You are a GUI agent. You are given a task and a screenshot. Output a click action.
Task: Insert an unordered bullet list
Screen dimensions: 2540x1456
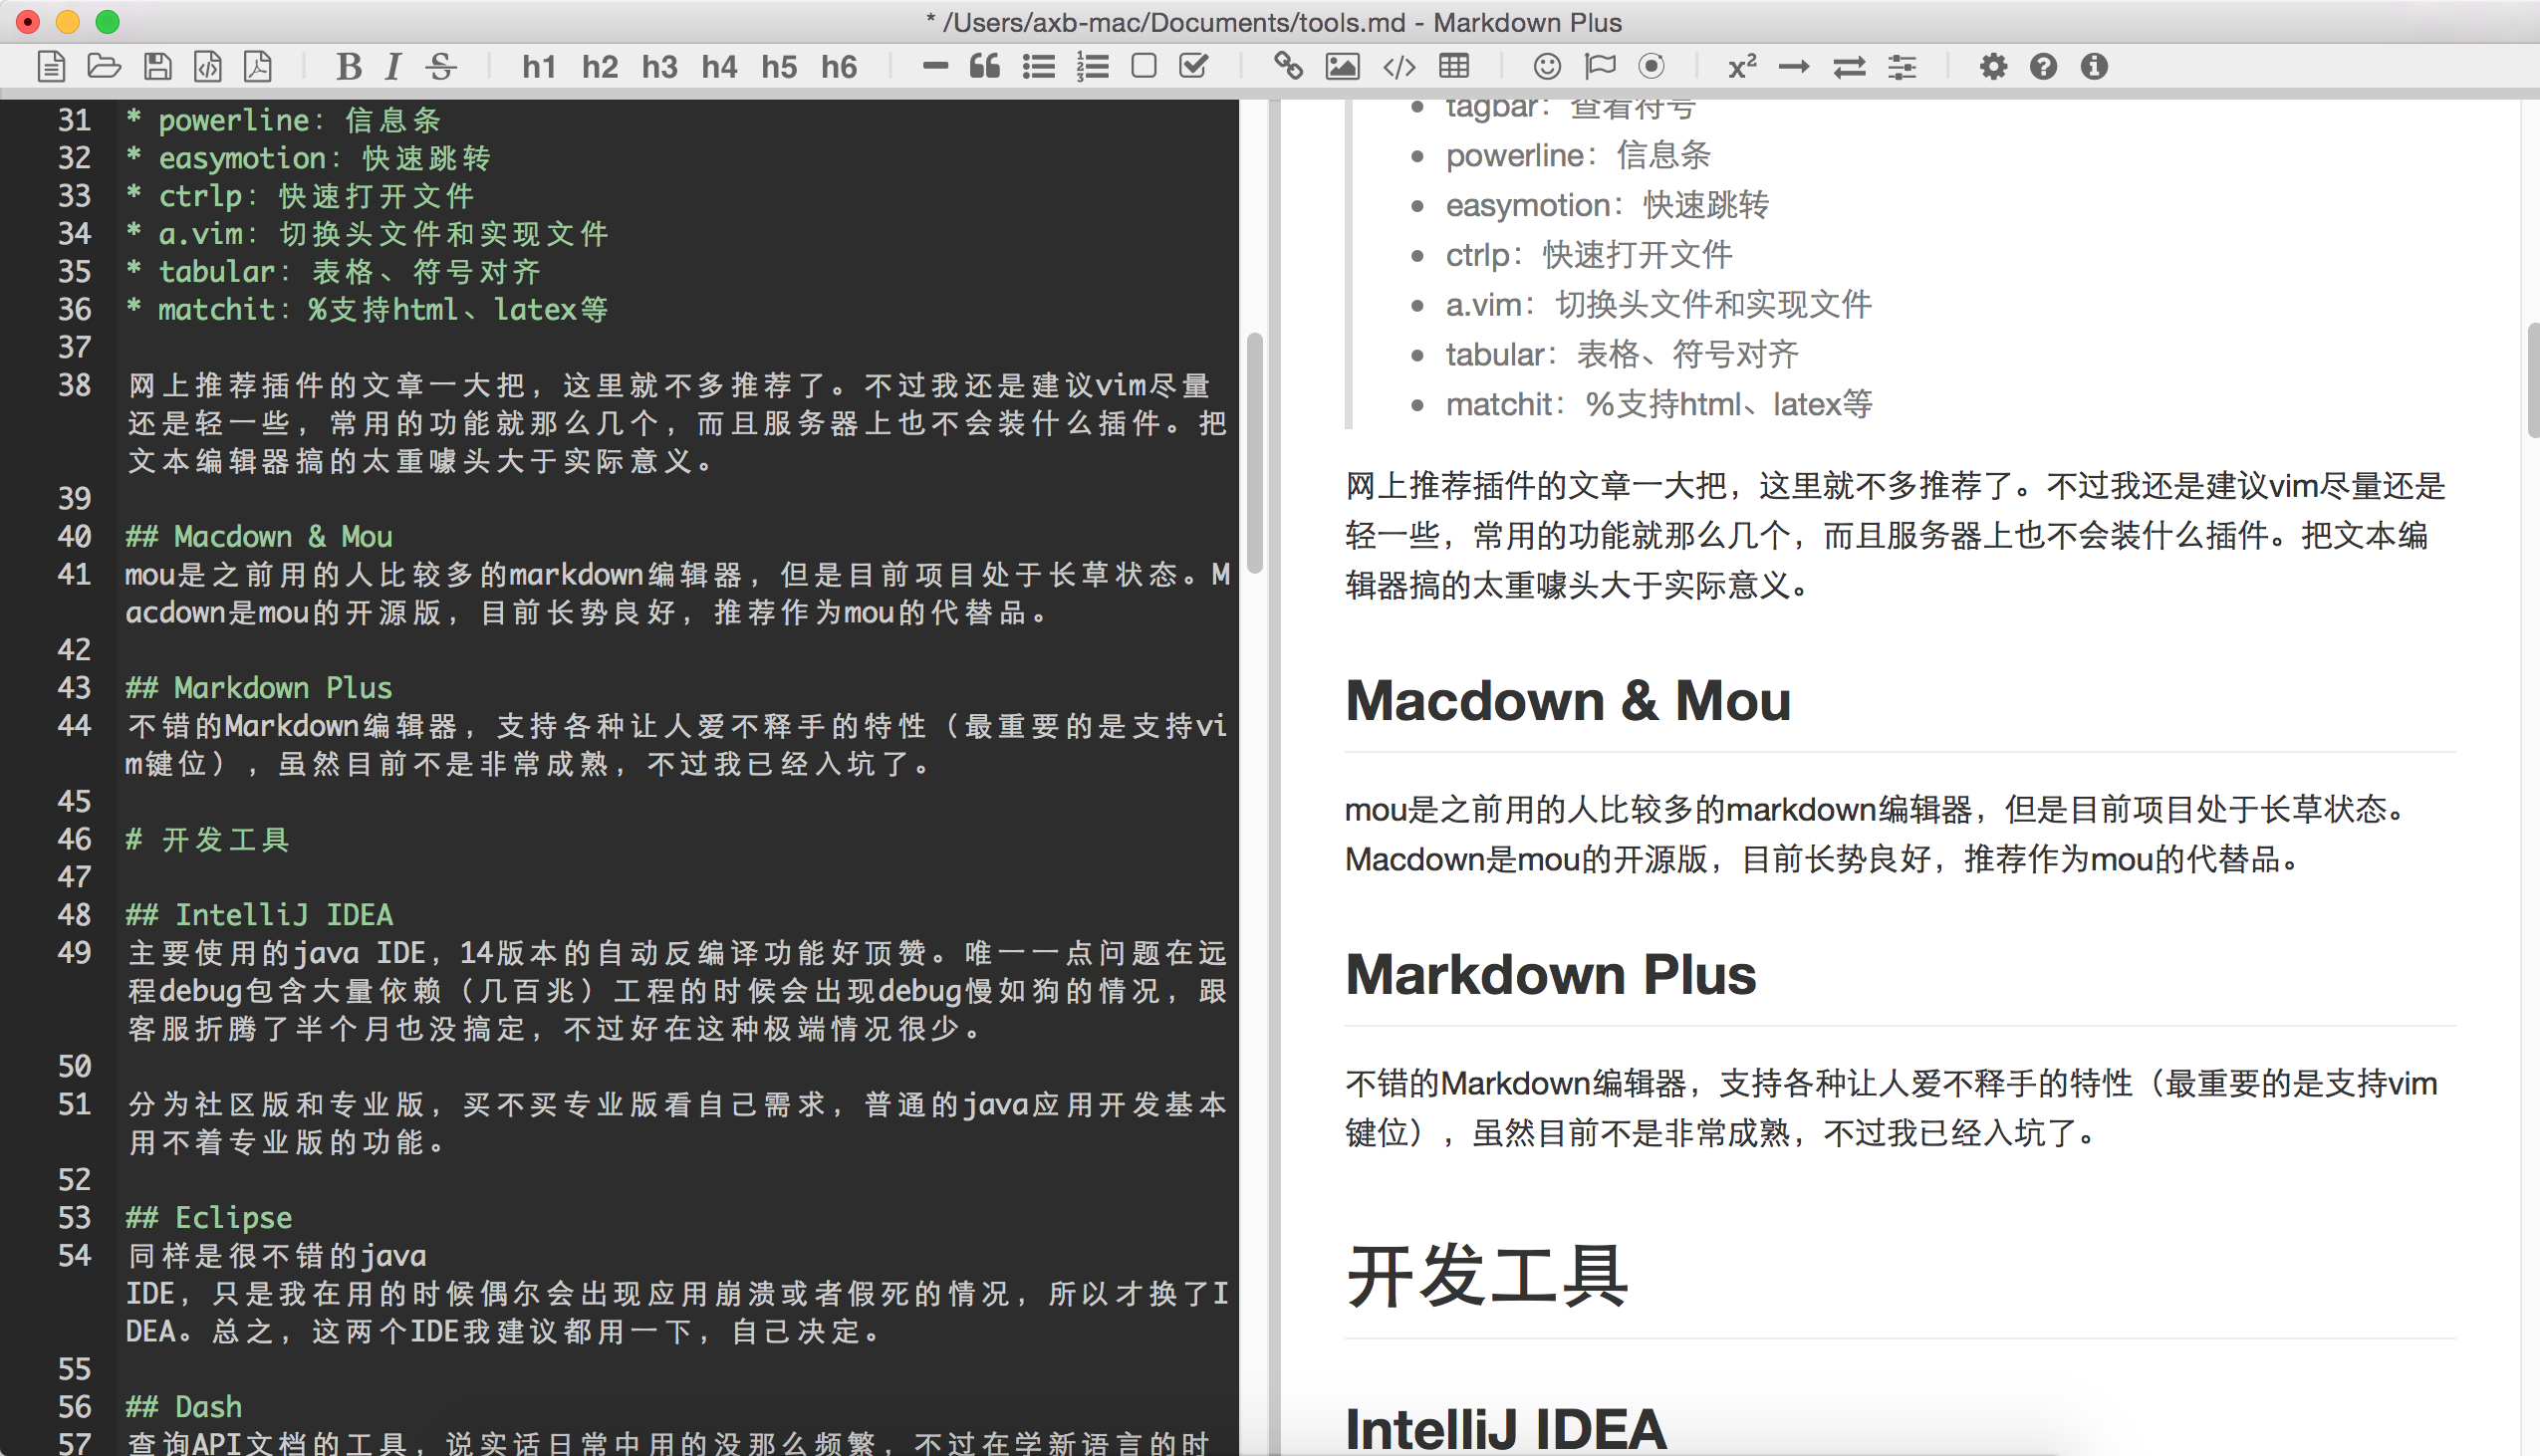pos(1039,67)
